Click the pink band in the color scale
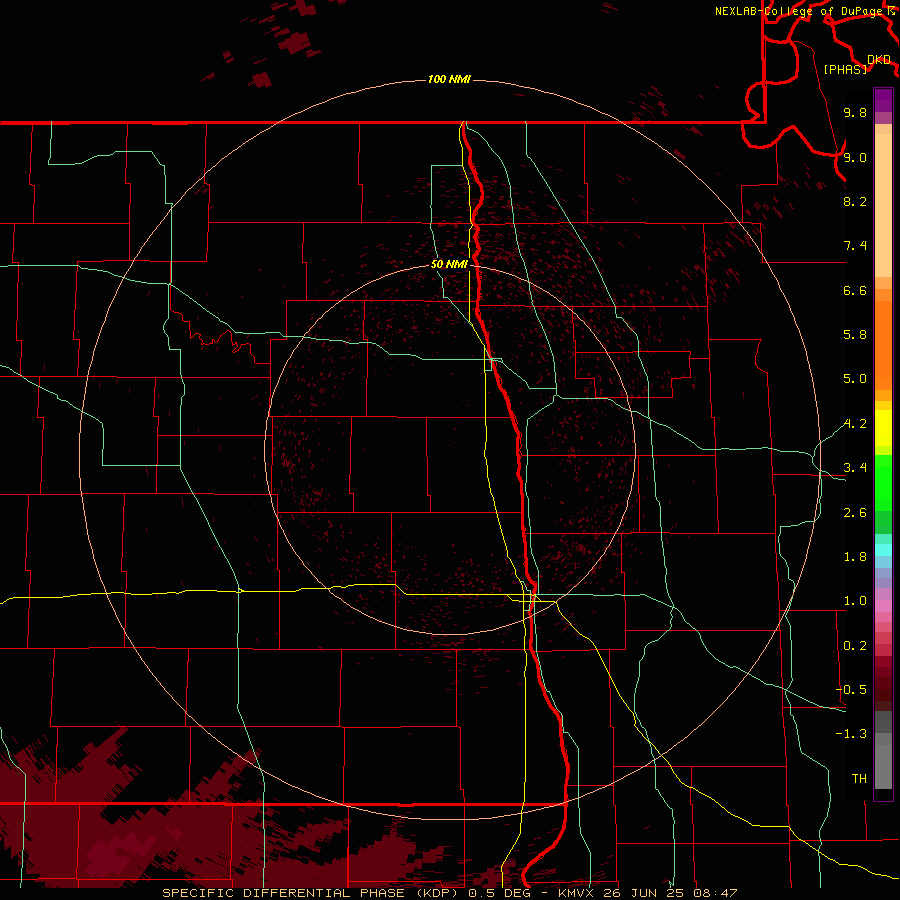900x900 pixels. pyautogui.click(x=883, y=606)
